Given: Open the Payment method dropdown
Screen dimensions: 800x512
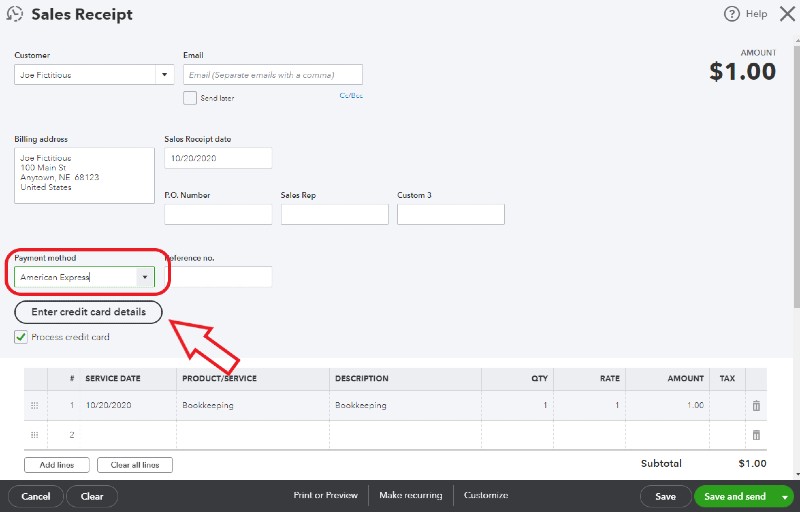Looking at the screenshot, I should [145, 277].
